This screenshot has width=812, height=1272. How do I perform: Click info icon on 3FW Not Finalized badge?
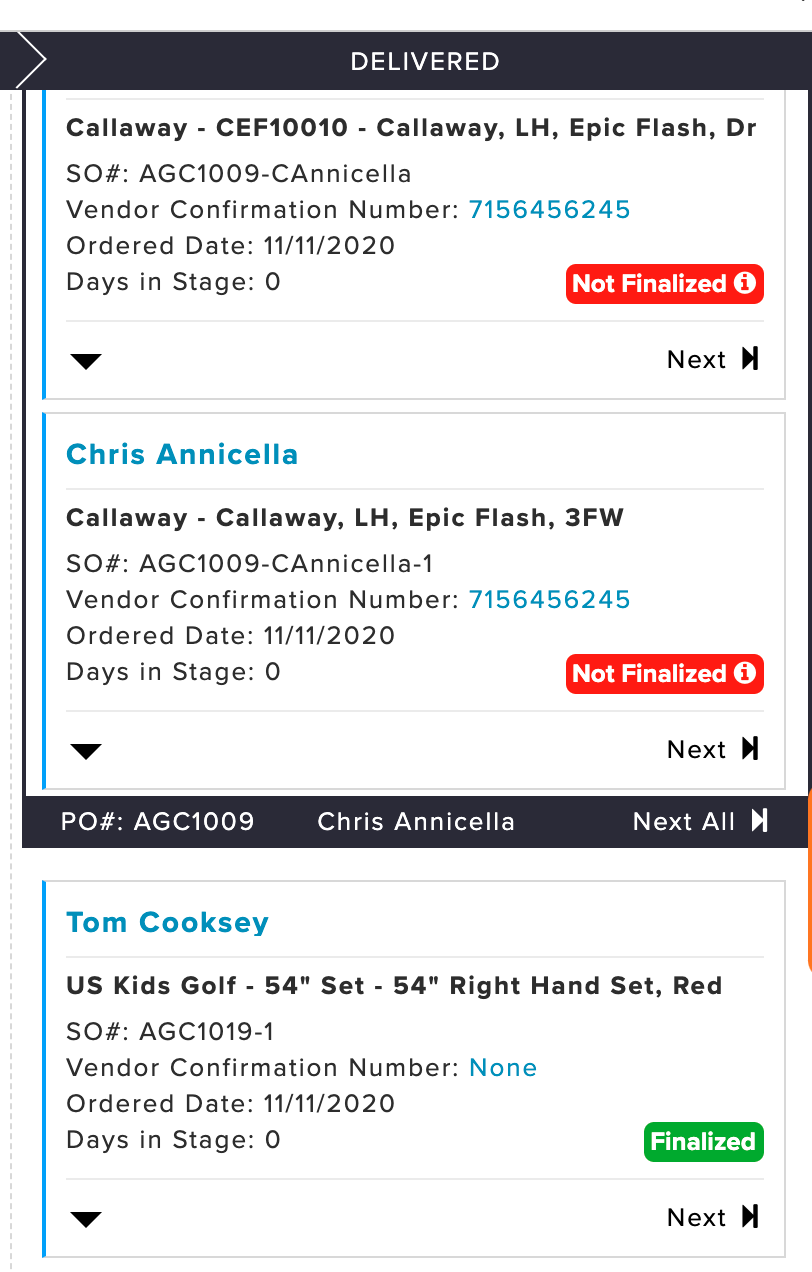[x=744, y=673]
